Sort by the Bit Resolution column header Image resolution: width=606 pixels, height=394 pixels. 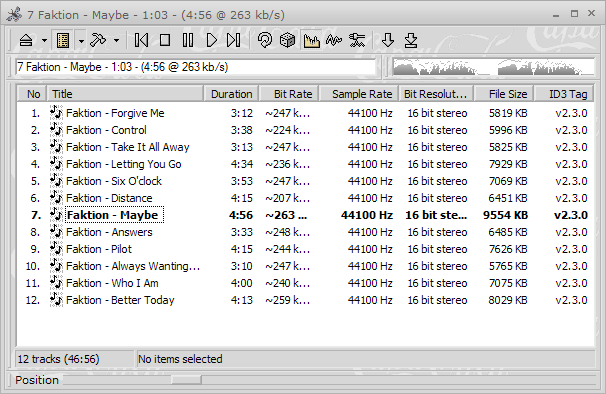point(436,94)
